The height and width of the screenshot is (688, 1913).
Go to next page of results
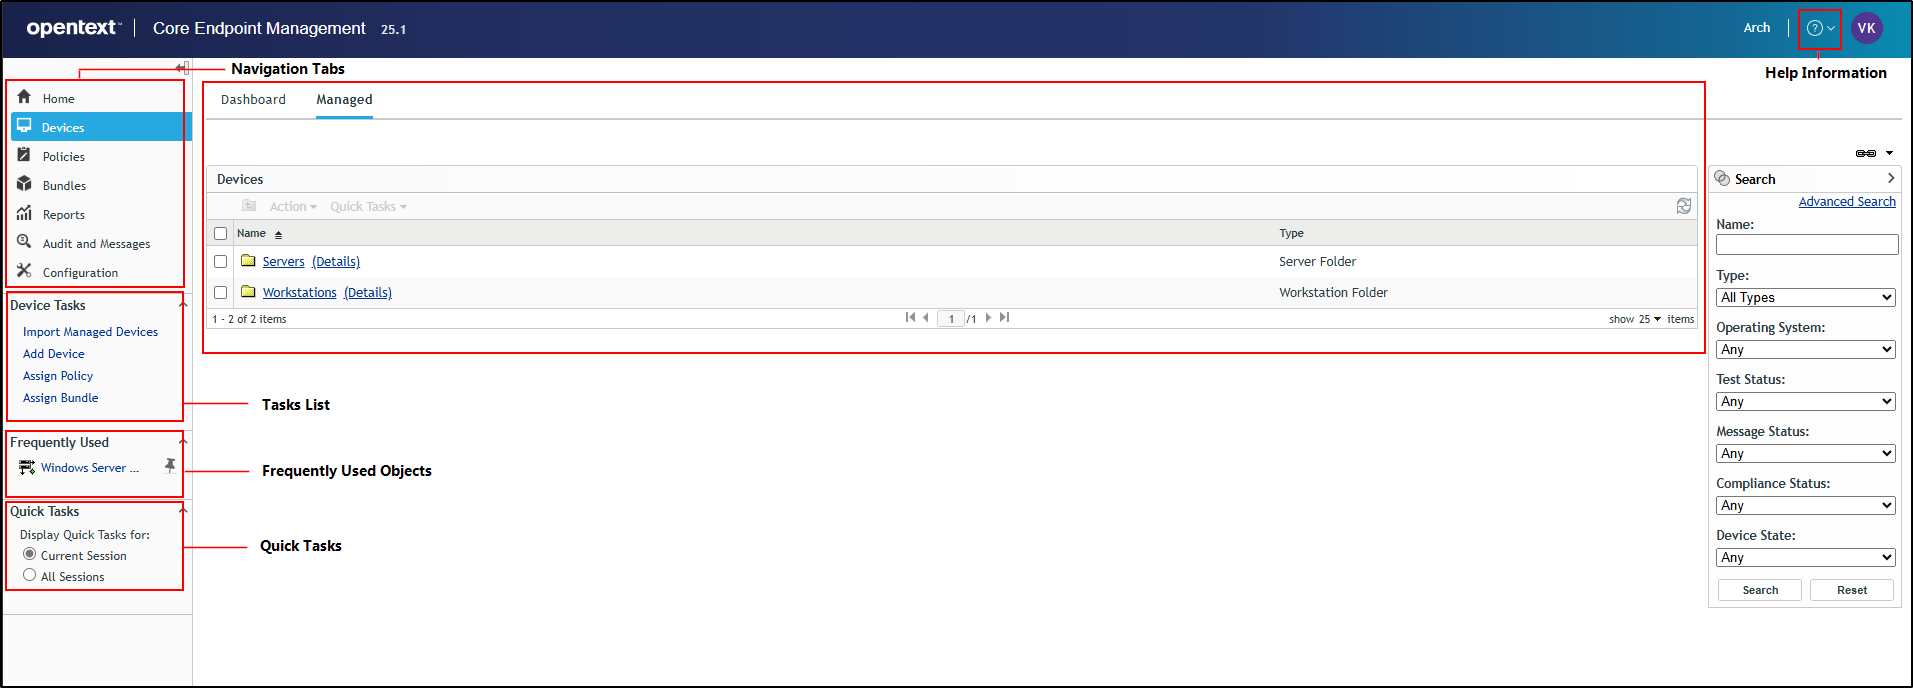click(x=988, y=317)
